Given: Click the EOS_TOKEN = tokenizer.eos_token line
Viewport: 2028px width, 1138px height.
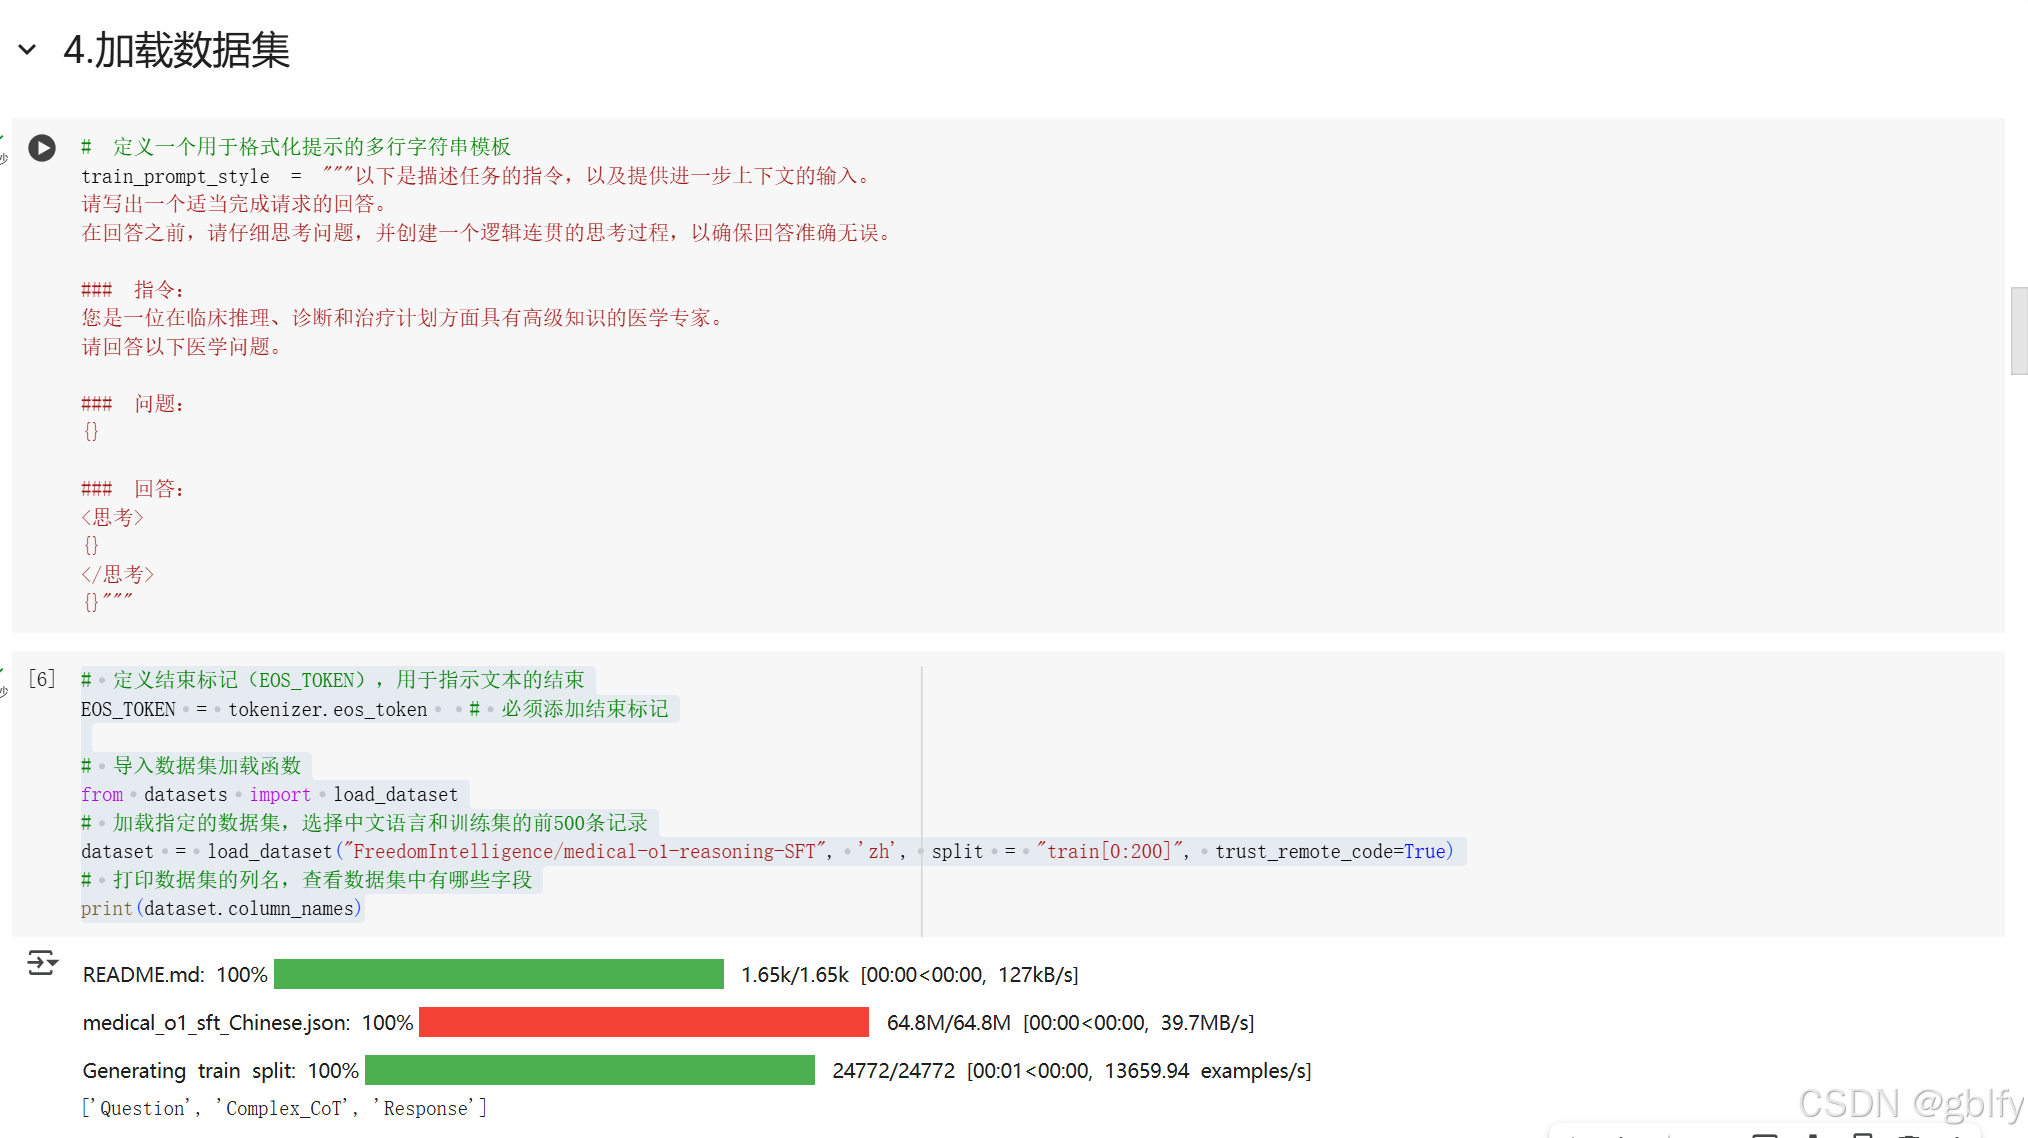Looking at the screenshot, I should click(x=254, y=709).
